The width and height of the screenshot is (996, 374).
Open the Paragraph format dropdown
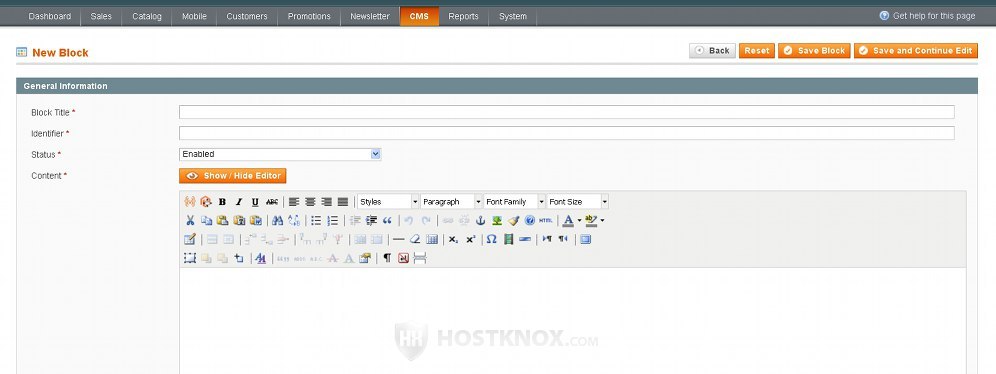pos(451,202)
